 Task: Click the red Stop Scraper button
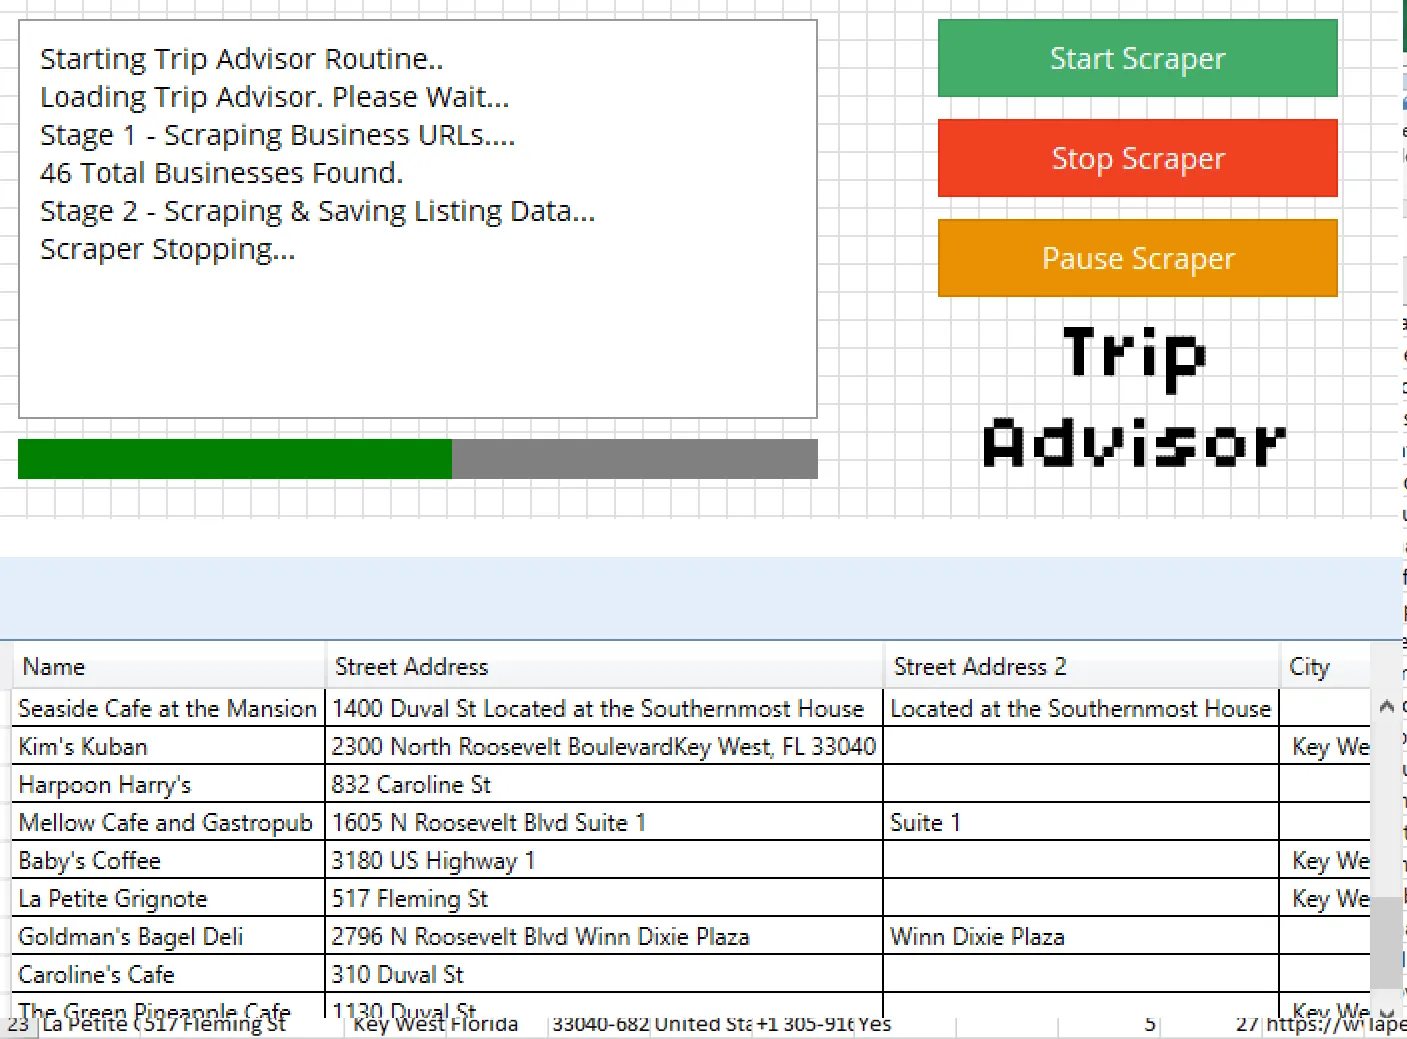pos(1137,158)
